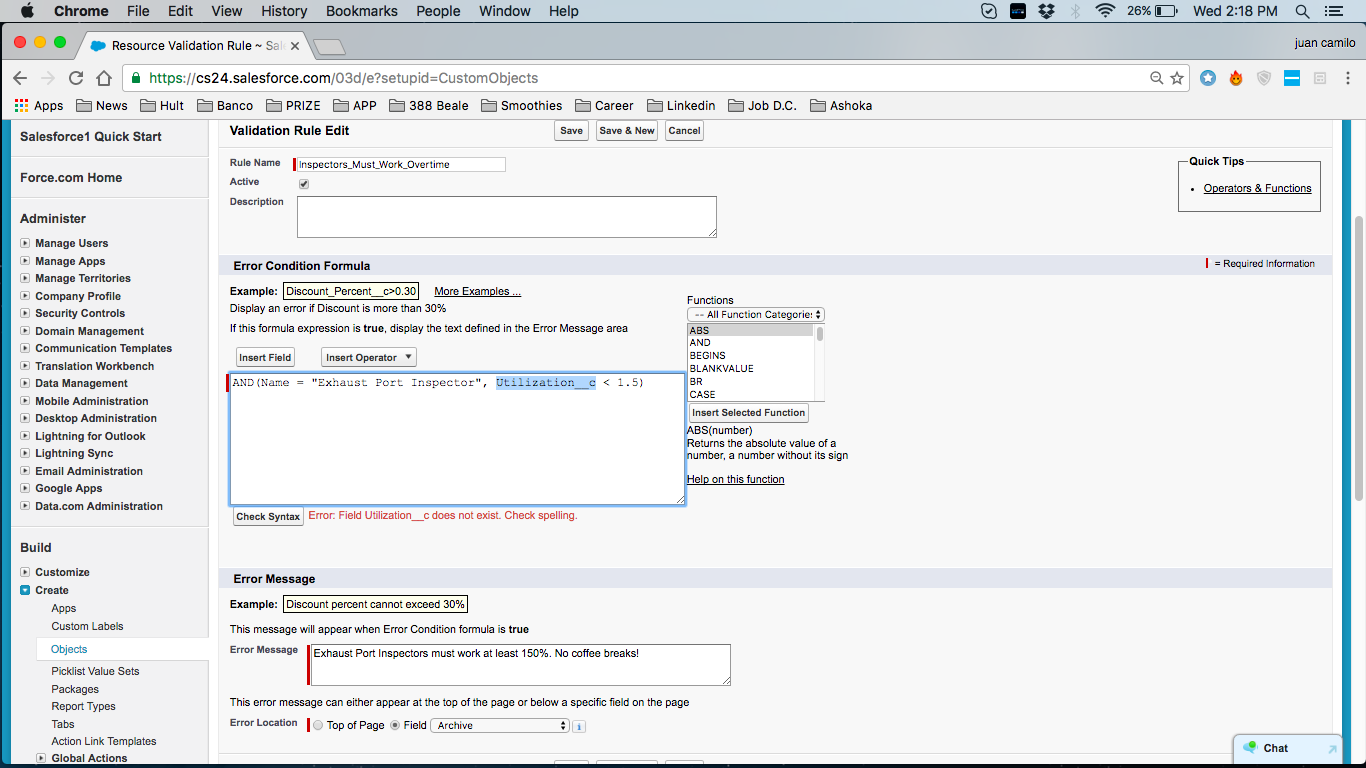This screenshot has height=768, width=1366.
Task: Open the Dropbox menu bar icon
Action: (1047, 11)
